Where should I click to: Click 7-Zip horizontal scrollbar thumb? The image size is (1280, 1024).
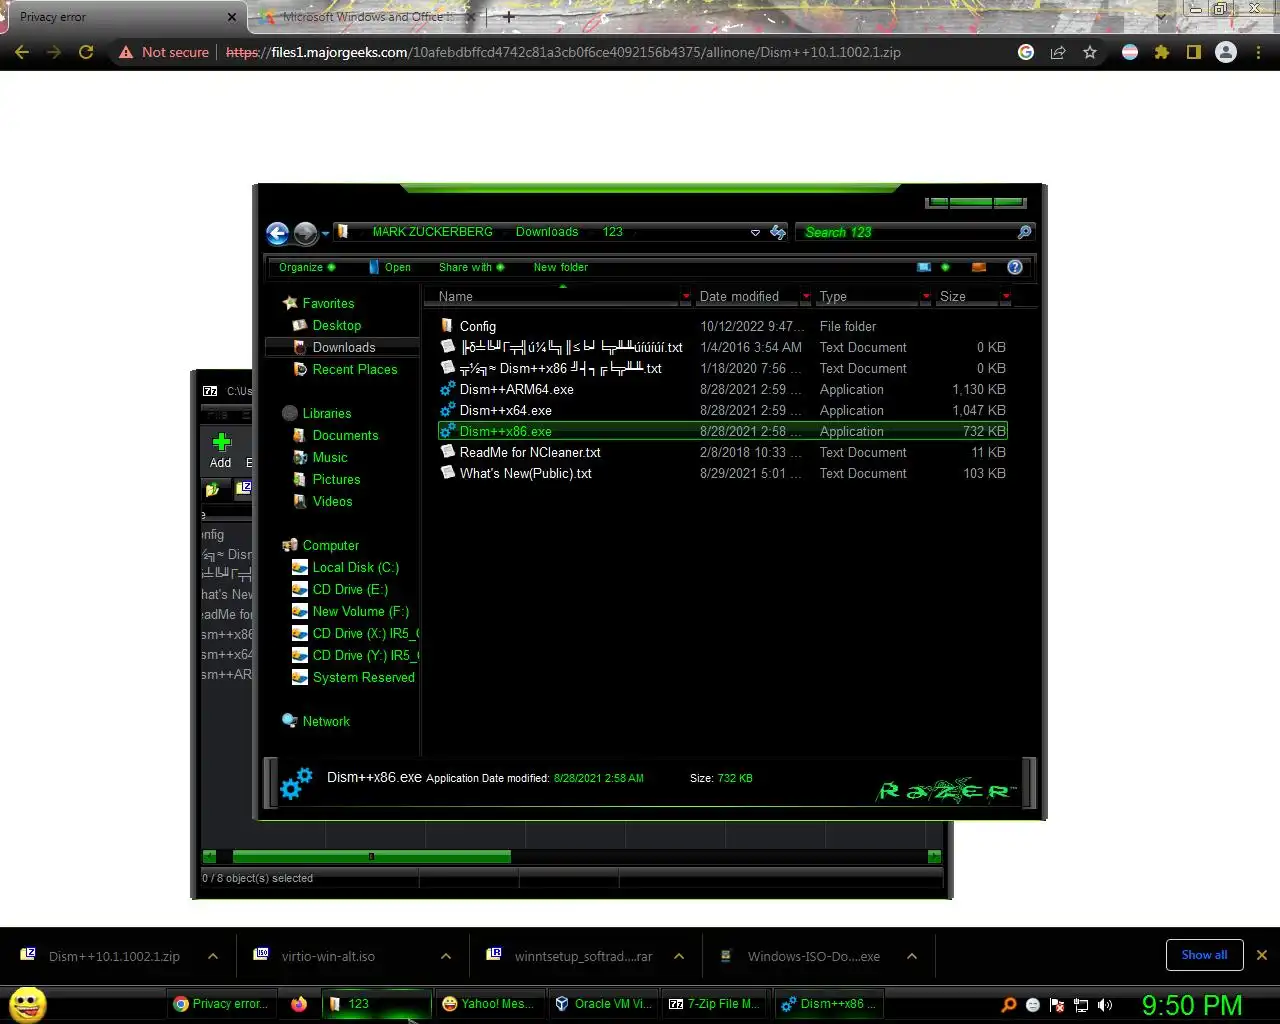[371, 856]
